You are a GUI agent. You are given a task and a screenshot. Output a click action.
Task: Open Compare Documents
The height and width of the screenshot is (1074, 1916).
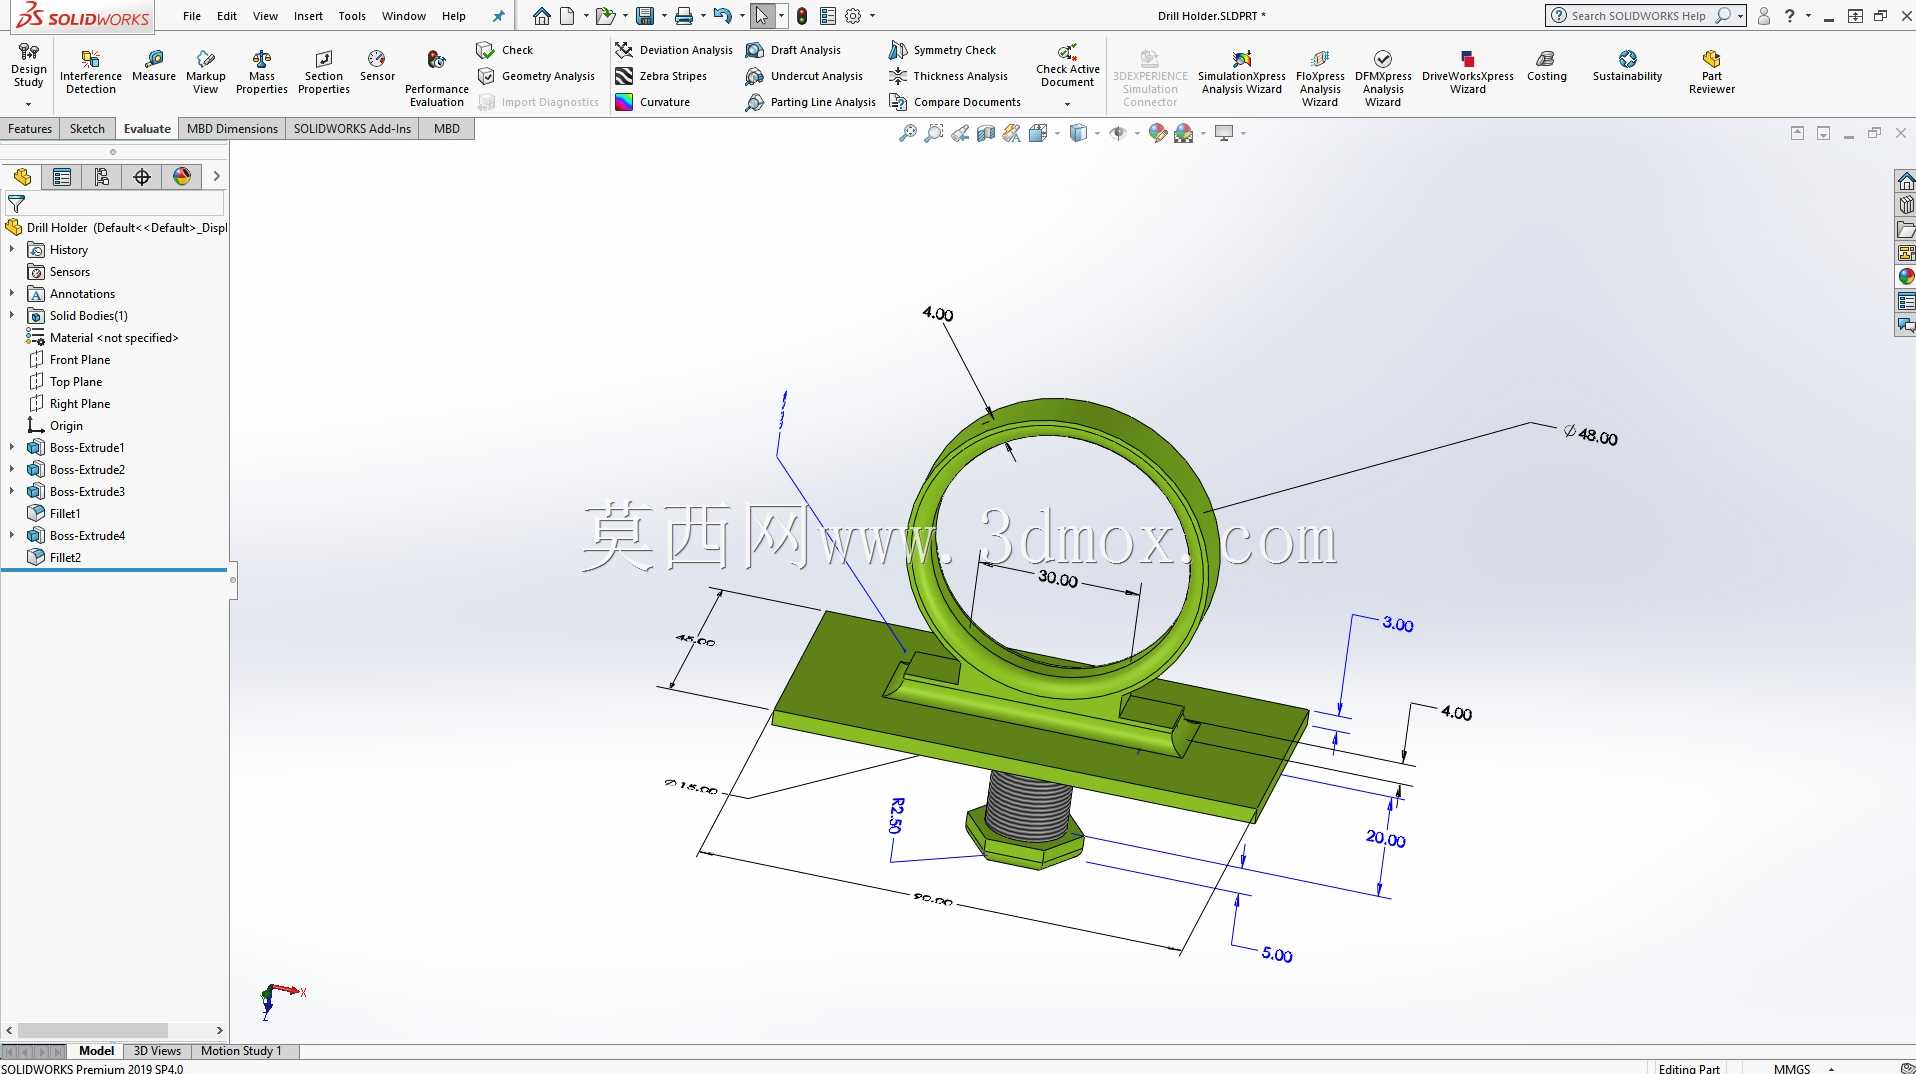(x=955, y=102)
